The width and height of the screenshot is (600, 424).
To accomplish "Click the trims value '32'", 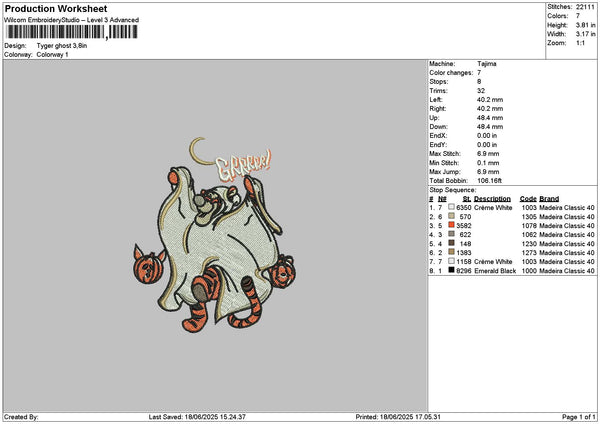I will point(481,91).
